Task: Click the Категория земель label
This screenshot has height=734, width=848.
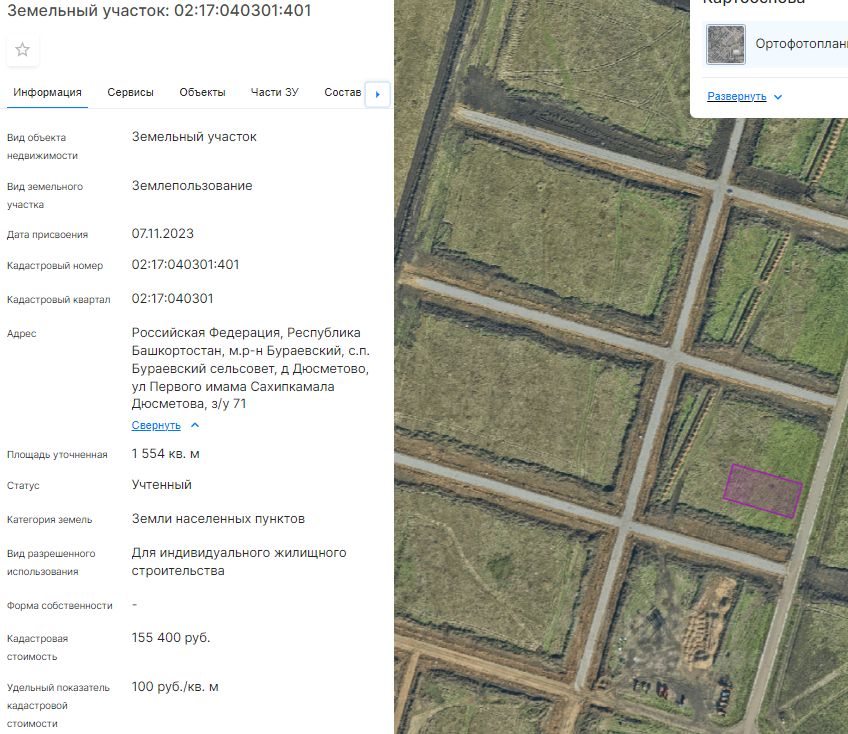Action: pyautogui.click(x=49, y=520)
